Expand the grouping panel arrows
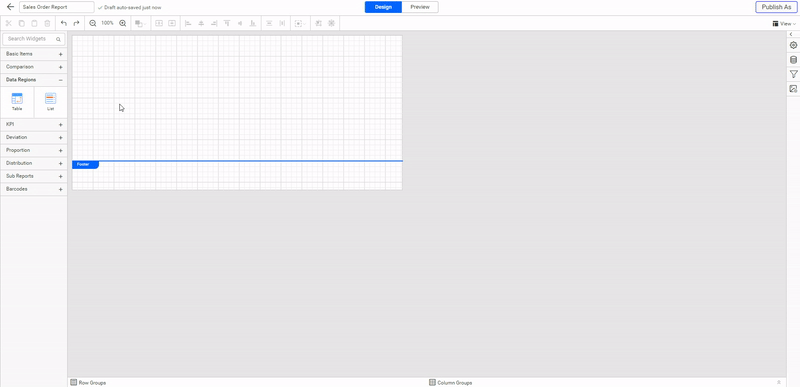Image resolution: width=800 pixels, height=387 pixels. click(x=779, y=382)
